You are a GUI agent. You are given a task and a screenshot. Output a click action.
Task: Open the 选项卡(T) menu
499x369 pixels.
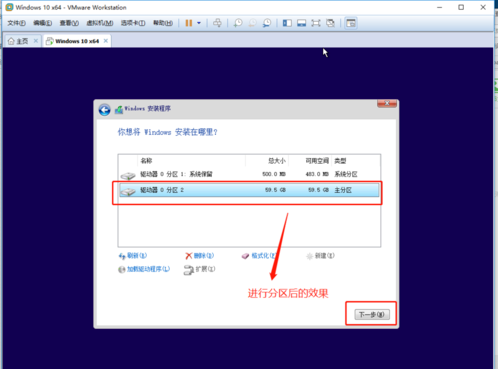pos(133,23)
